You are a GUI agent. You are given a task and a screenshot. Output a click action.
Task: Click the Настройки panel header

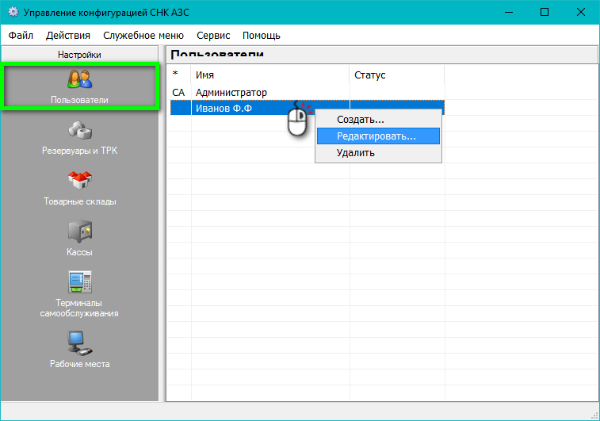pos(80,54)
